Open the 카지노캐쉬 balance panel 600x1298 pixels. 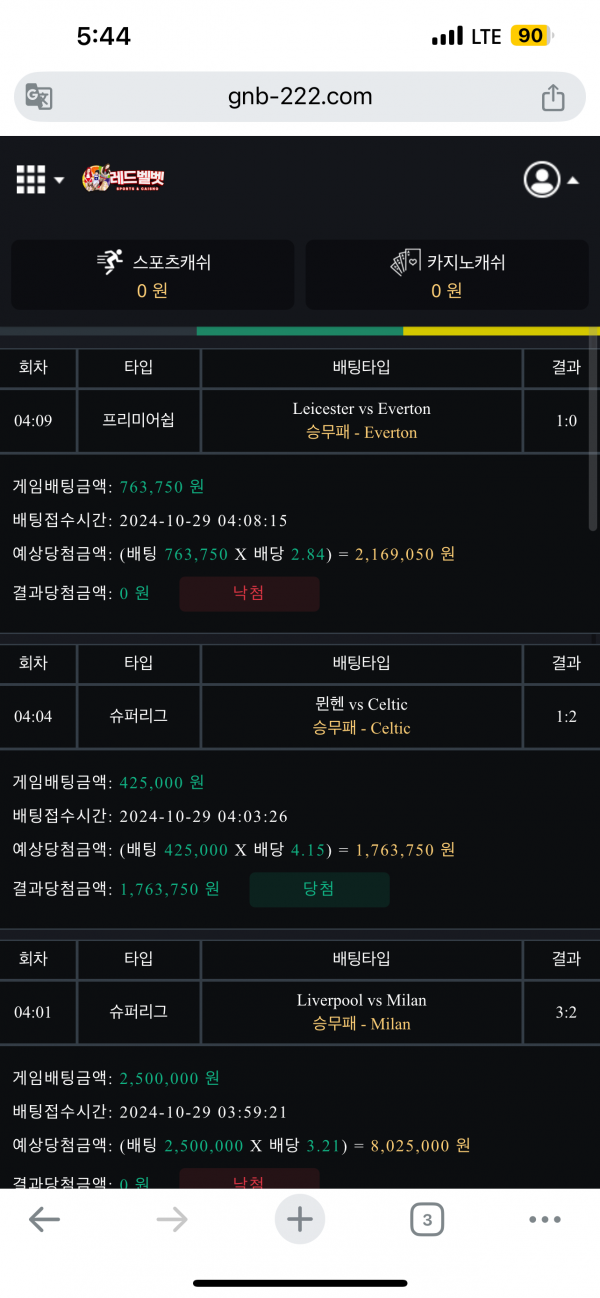[447, 275]
